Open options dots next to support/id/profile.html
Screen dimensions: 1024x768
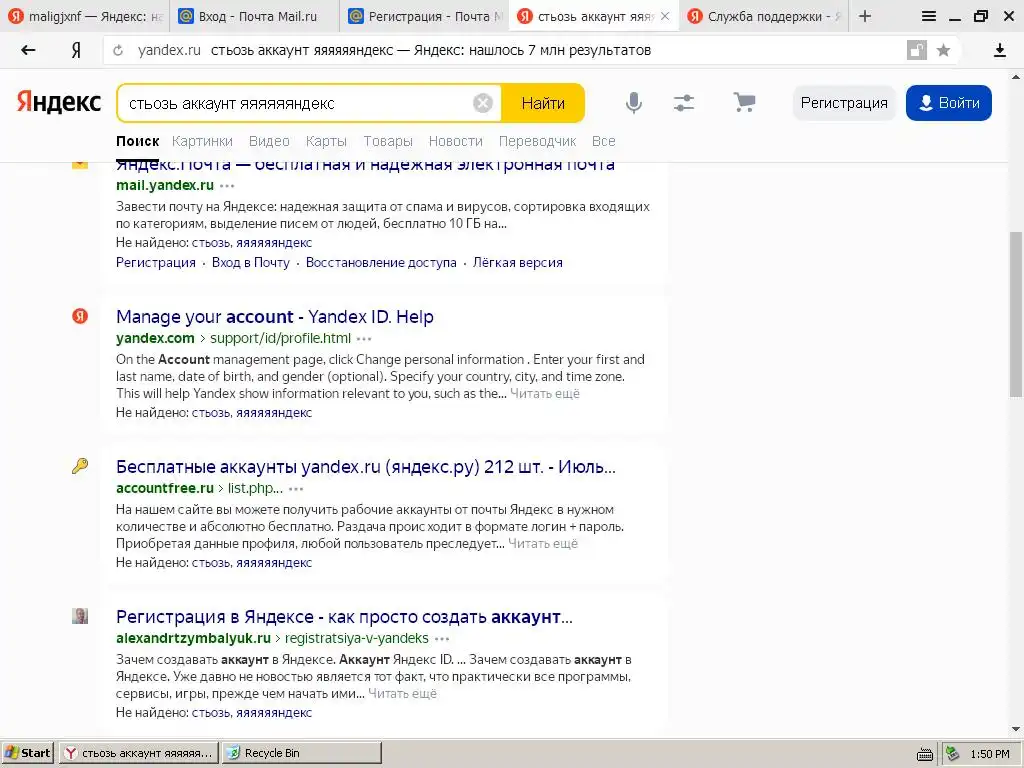(x=364, y=338)
